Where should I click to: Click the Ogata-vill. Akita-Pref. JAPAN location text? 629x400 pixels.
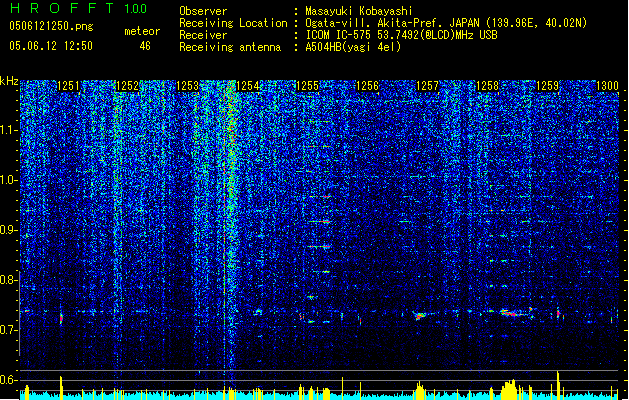(x=446, y=23)
